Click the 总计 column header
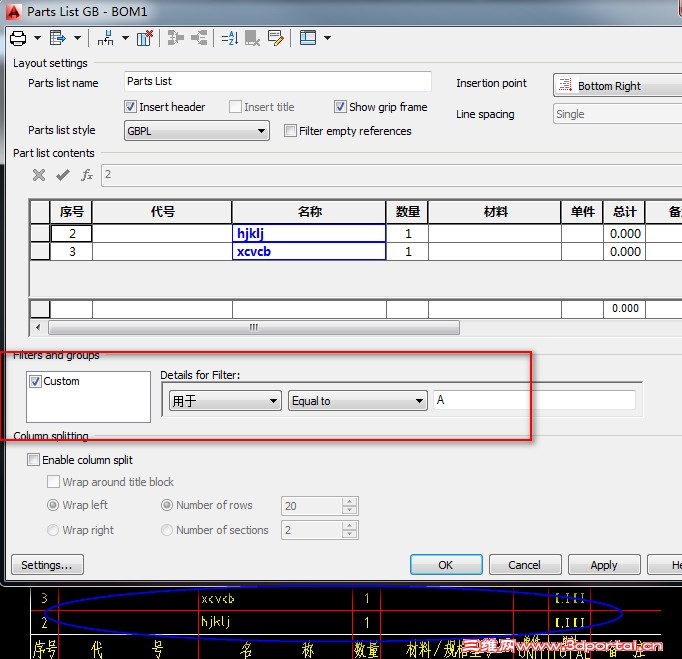 point(624,212)
